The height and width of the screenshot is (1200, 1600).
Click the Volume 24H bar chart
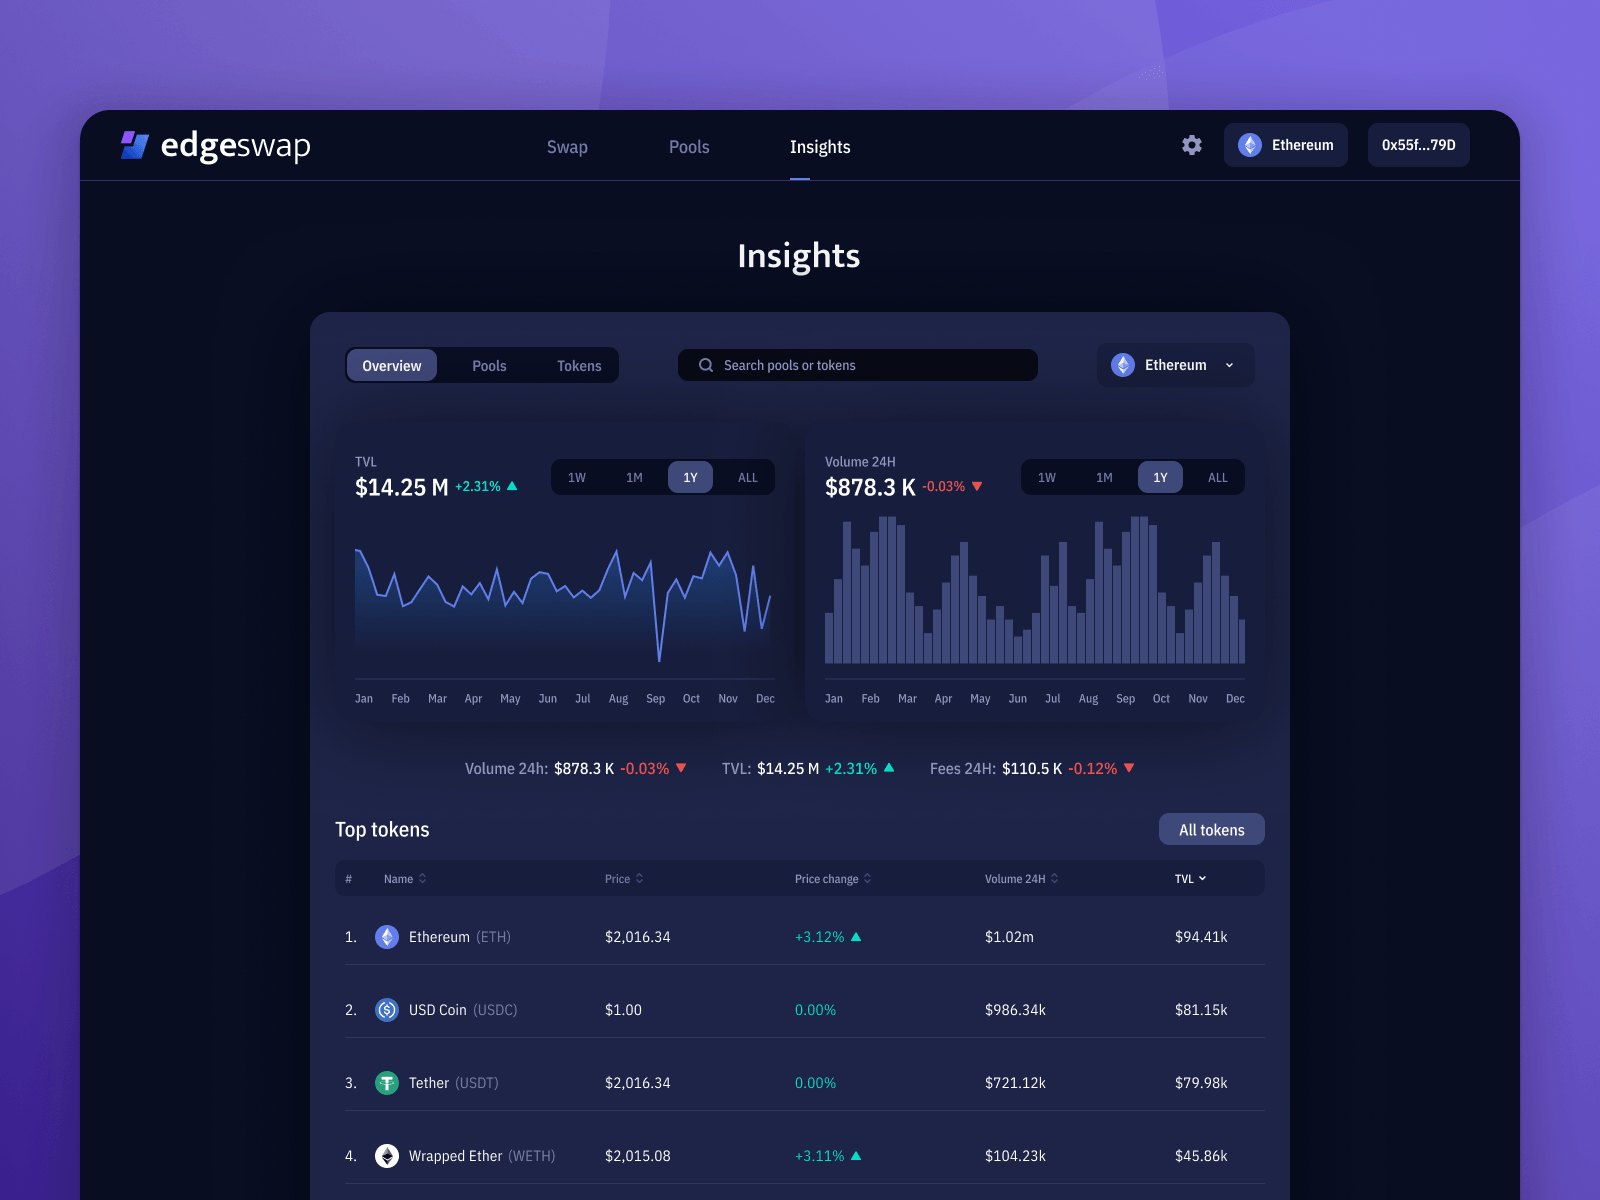pos(1035,590)
